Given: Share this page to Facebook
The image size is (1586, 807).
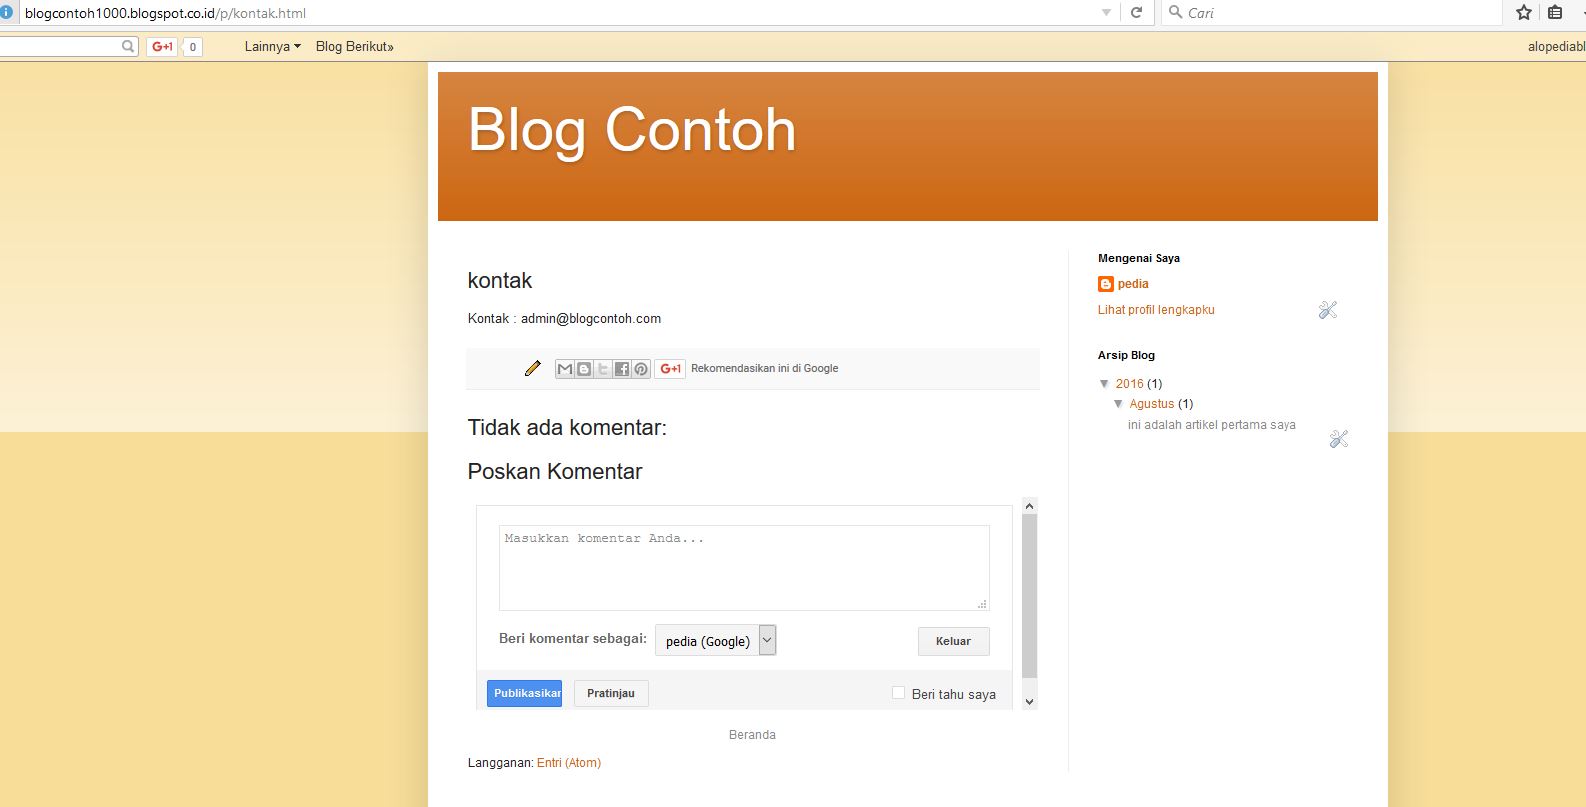Looking at the screenshot, I should click(x=622, y=369).
